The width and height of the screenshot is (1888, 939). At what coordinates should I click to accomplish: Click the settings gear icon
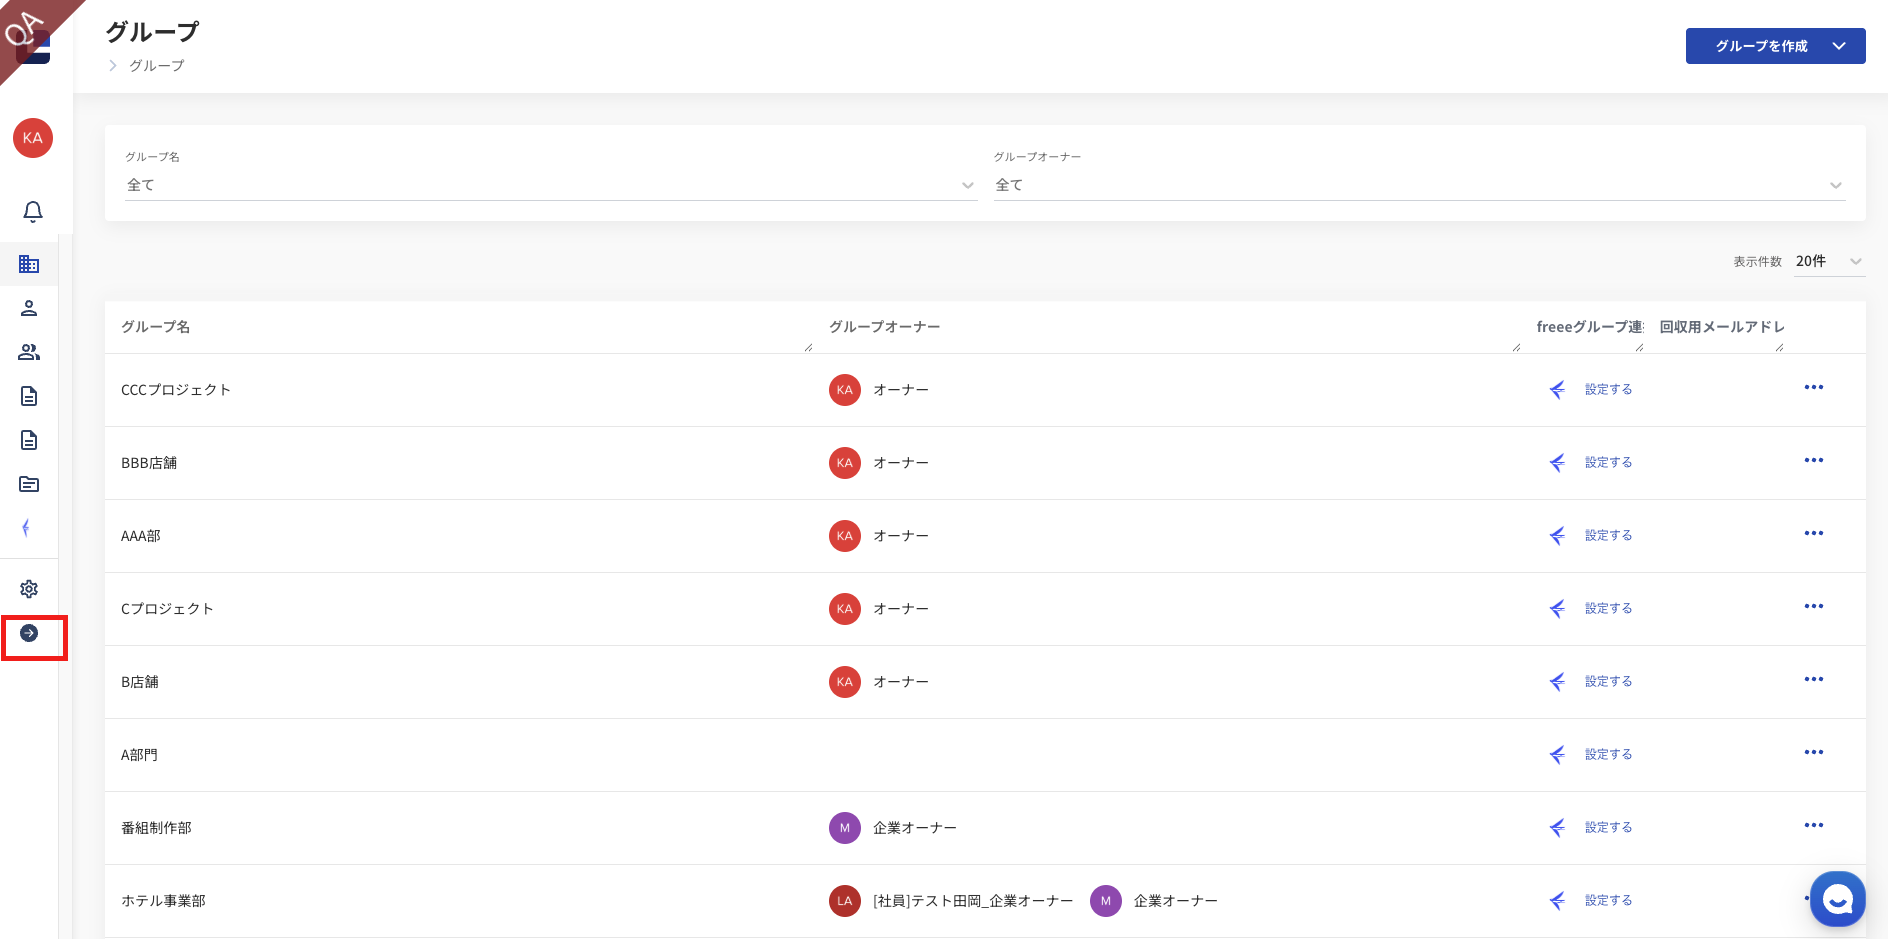pyautogui.click(x=29, y=589)
